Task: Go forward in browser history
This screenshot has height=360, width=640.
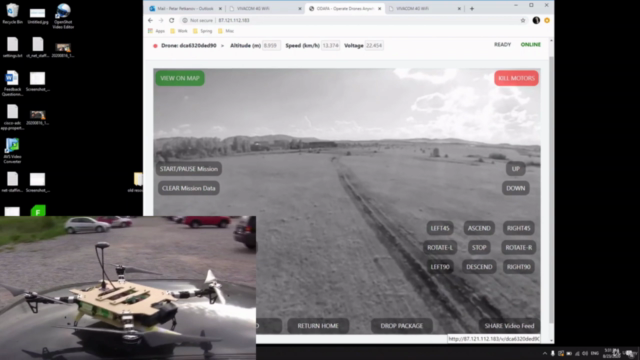Action: [161, 20]
